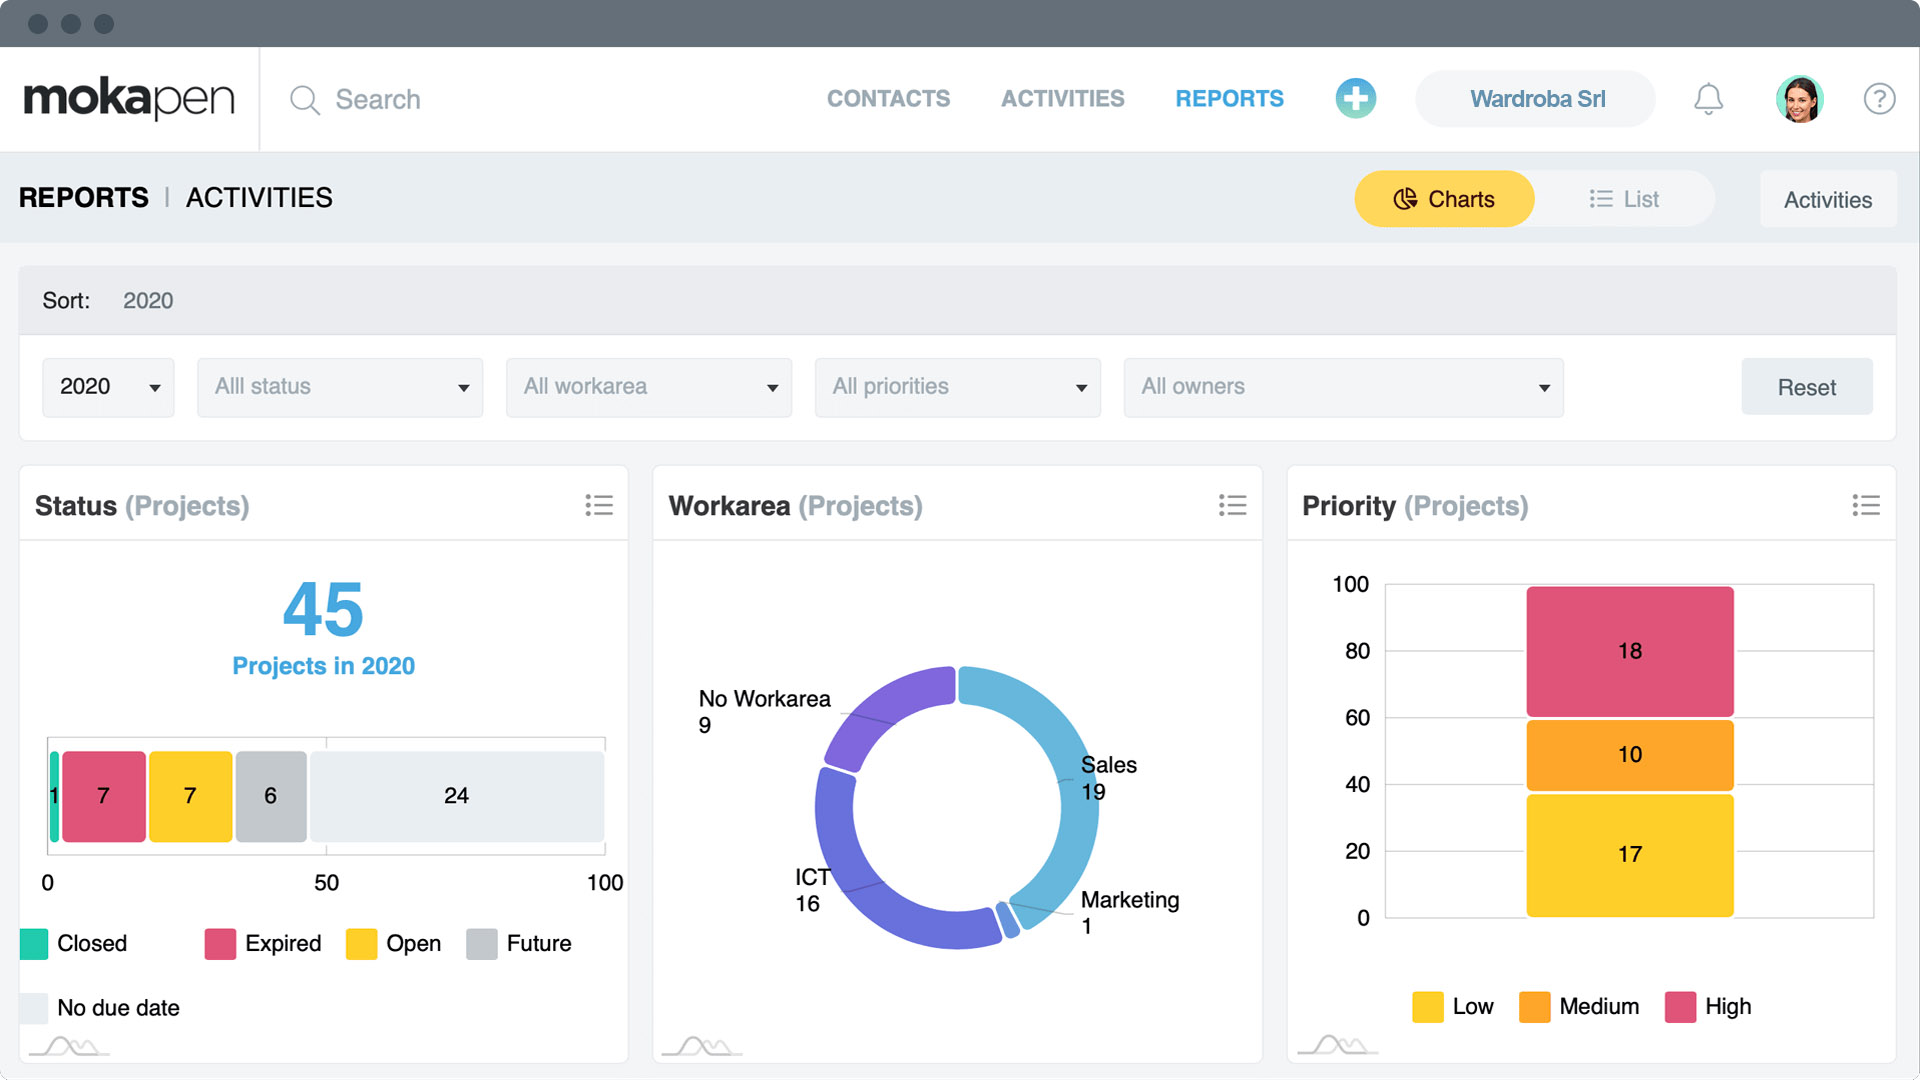The width and height of the screenshot is (1920, 1080).
Task: Switch report view to List
Action: tap(1623, 198)
